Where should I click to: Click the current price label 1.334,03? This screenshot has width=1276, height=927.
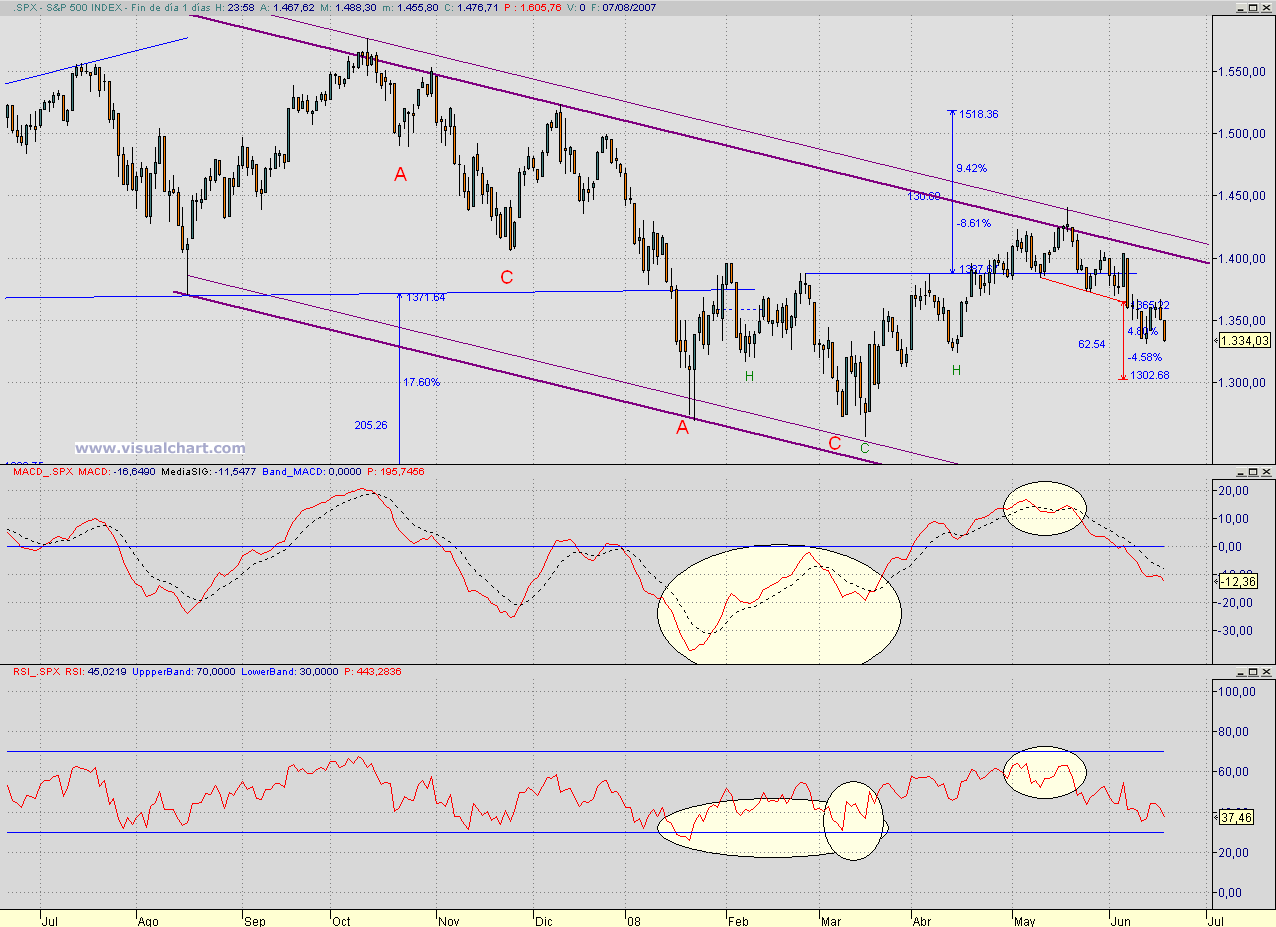click(x=1245, y=341)
